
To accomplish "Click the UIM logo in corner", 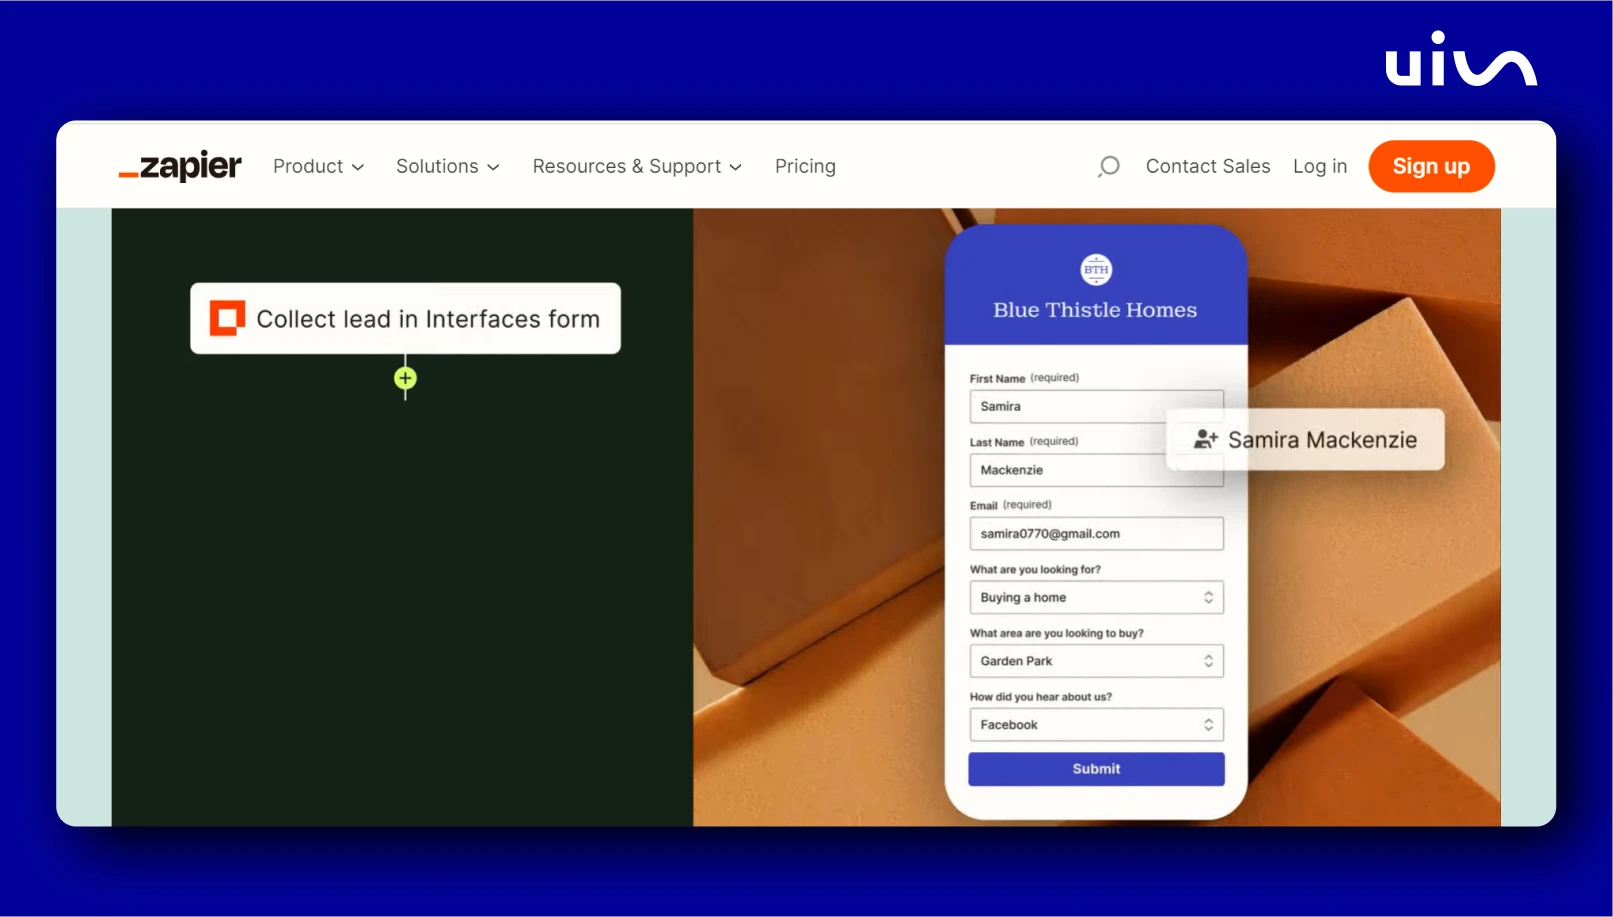I will [1460, 59].
